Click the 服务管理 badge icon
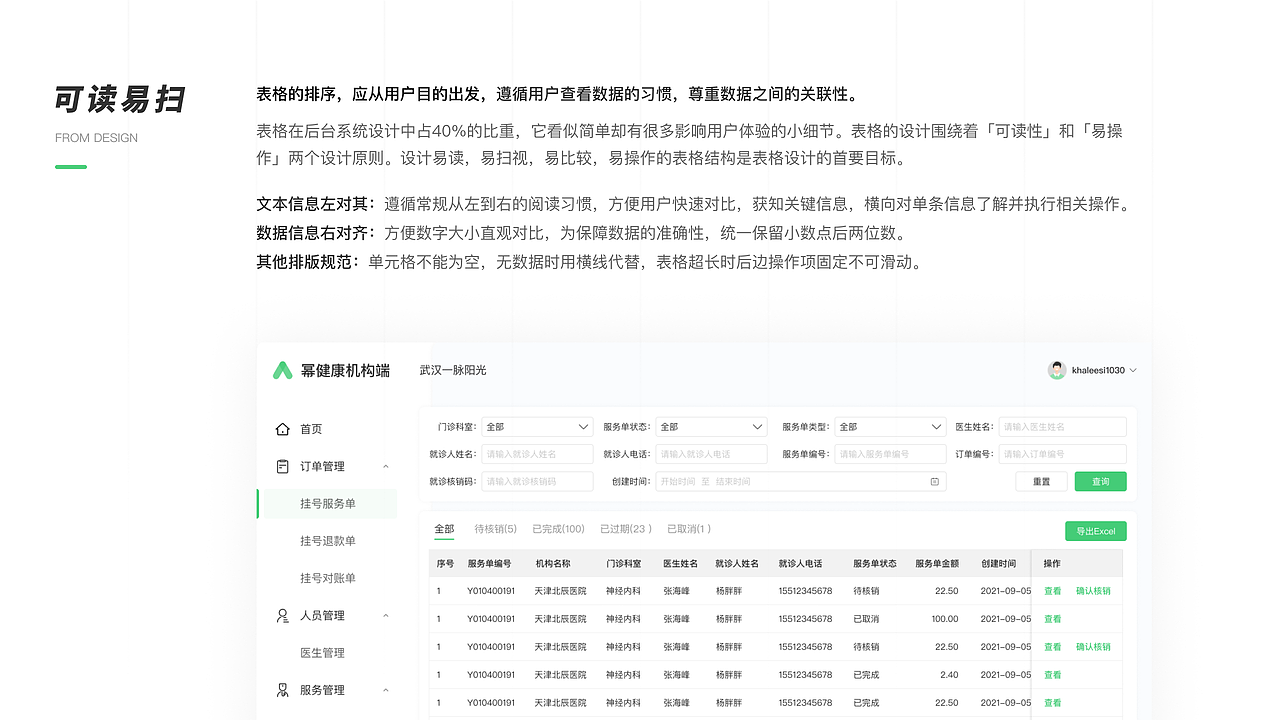Viewport: 1280px width, 720px height. point(282,690)
